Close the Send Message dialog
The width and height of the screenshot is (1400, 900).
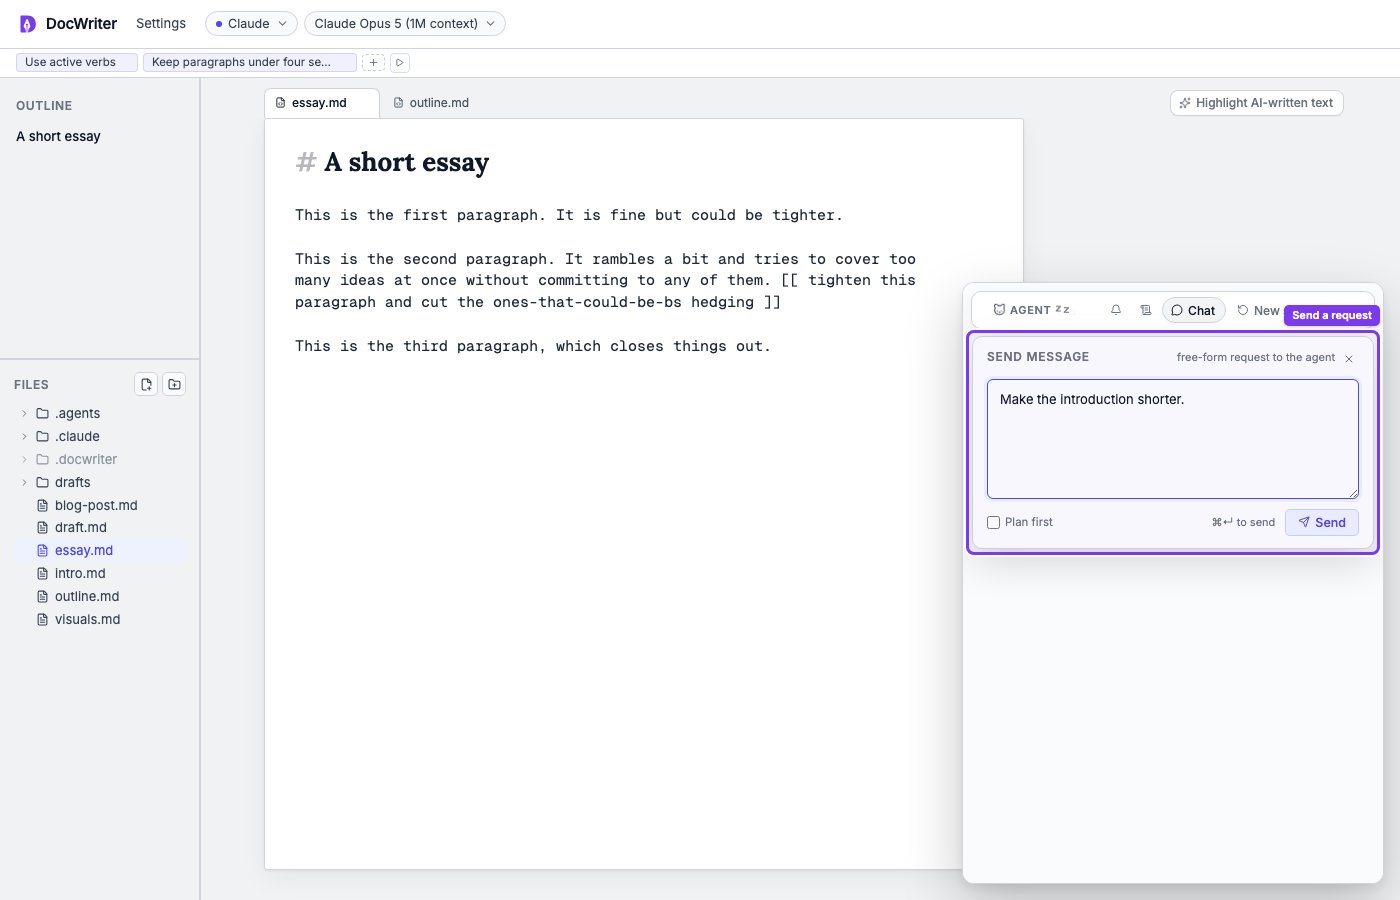coord(1349,358)
